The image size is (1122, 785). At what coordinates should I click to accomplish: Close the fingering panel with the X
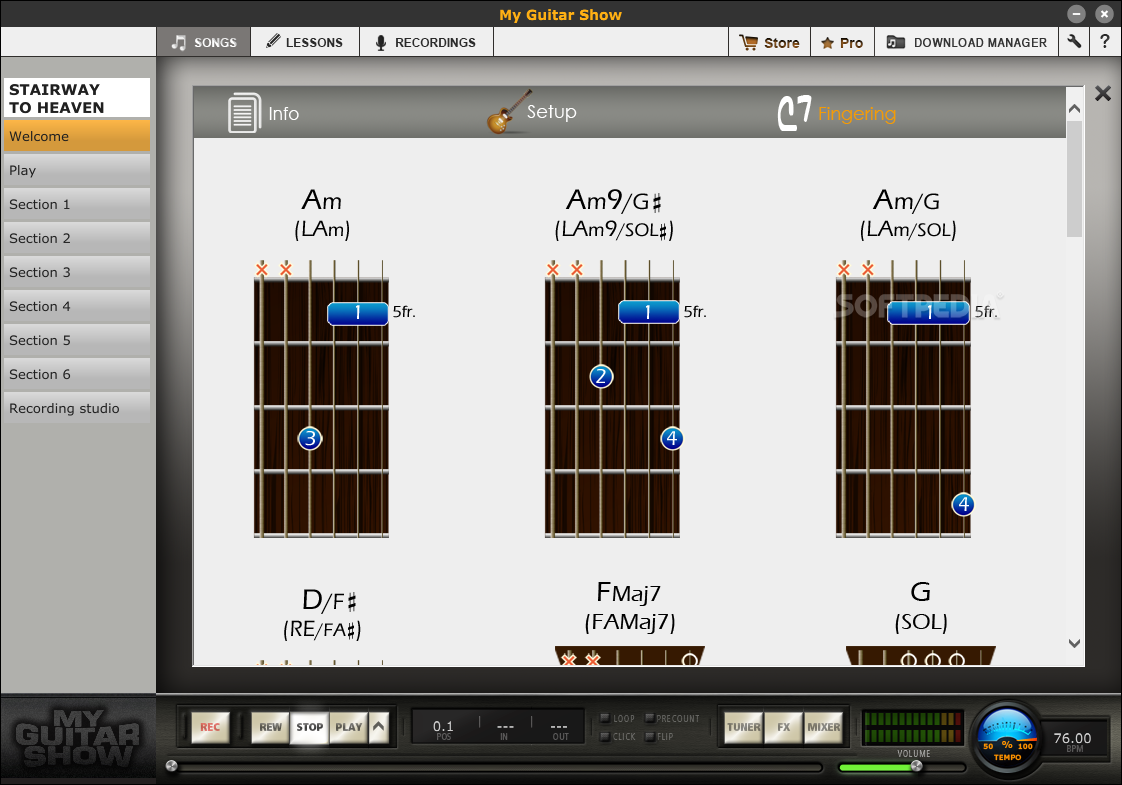1103,93
